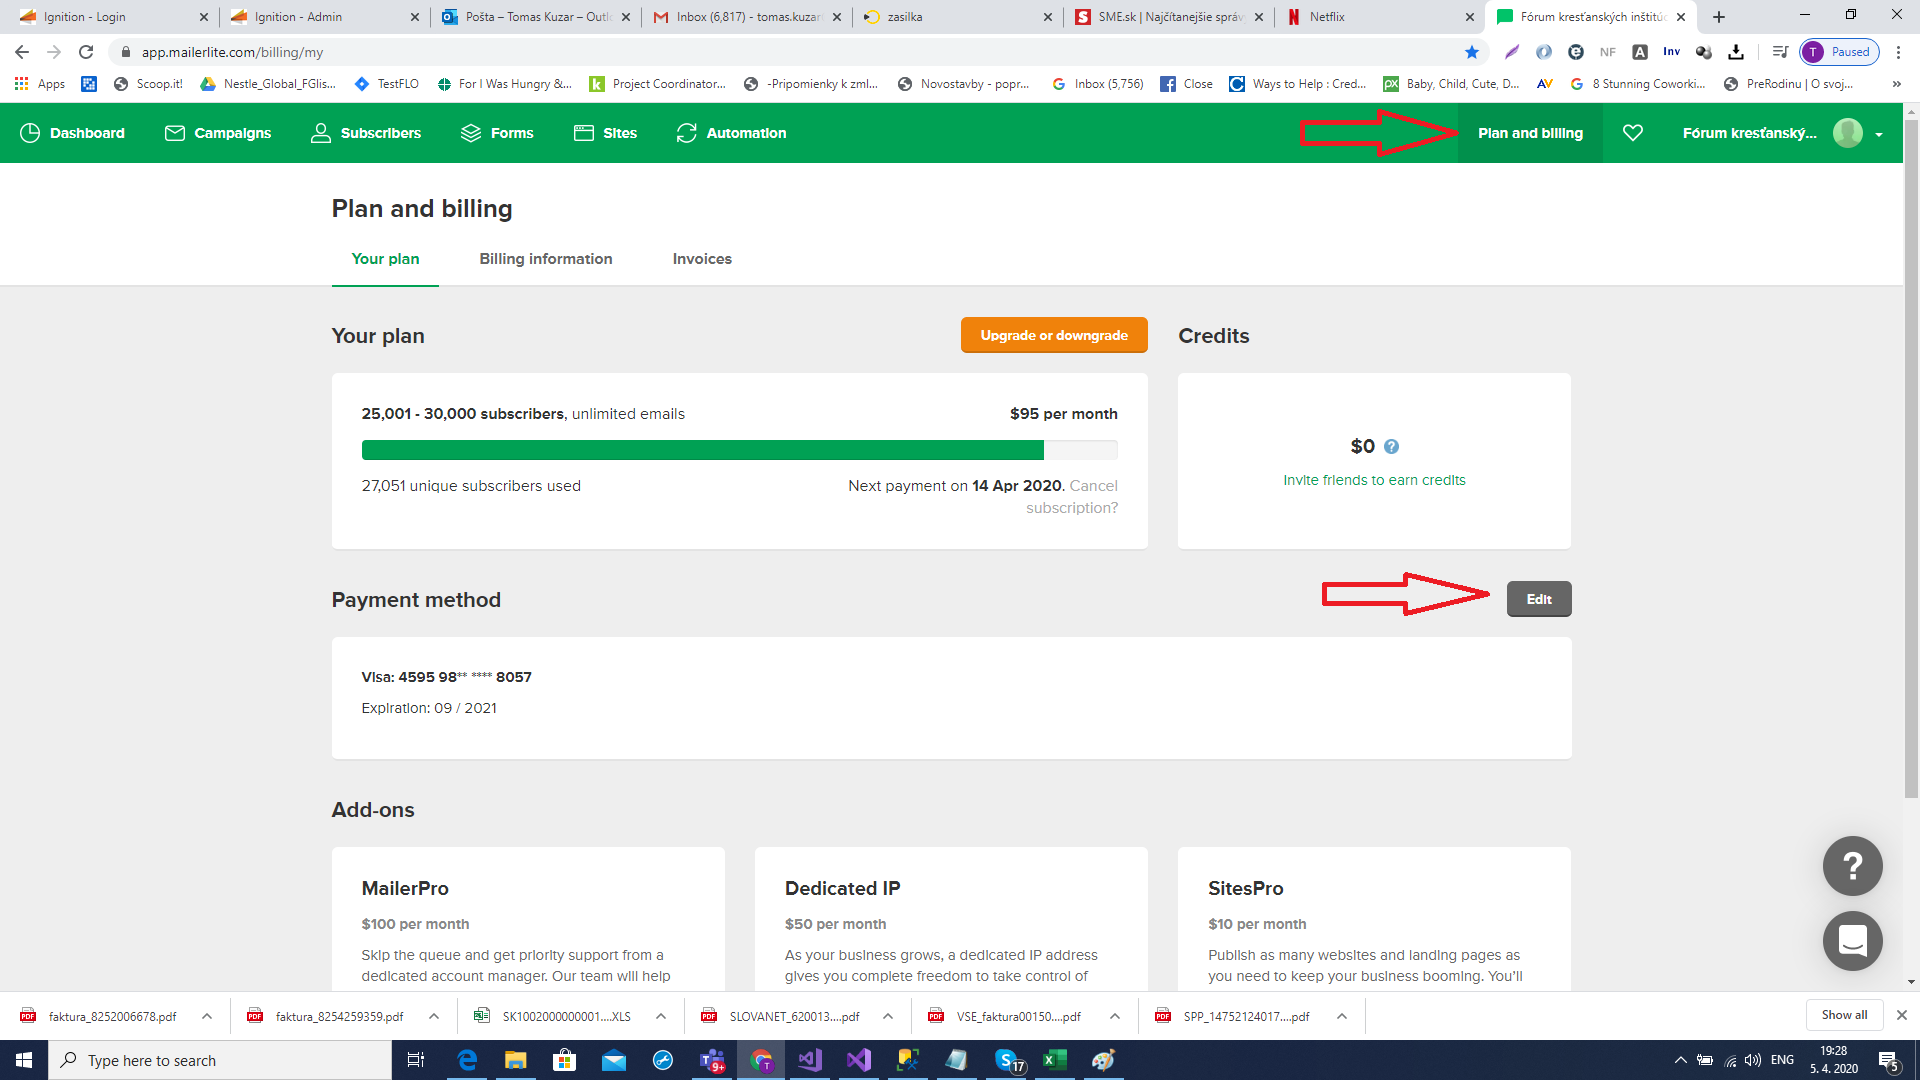The width and height of the screenshot is (1920, 1080).
Task: Click Upgrade or downgrade button
Action: click(x=1053, y=335)
